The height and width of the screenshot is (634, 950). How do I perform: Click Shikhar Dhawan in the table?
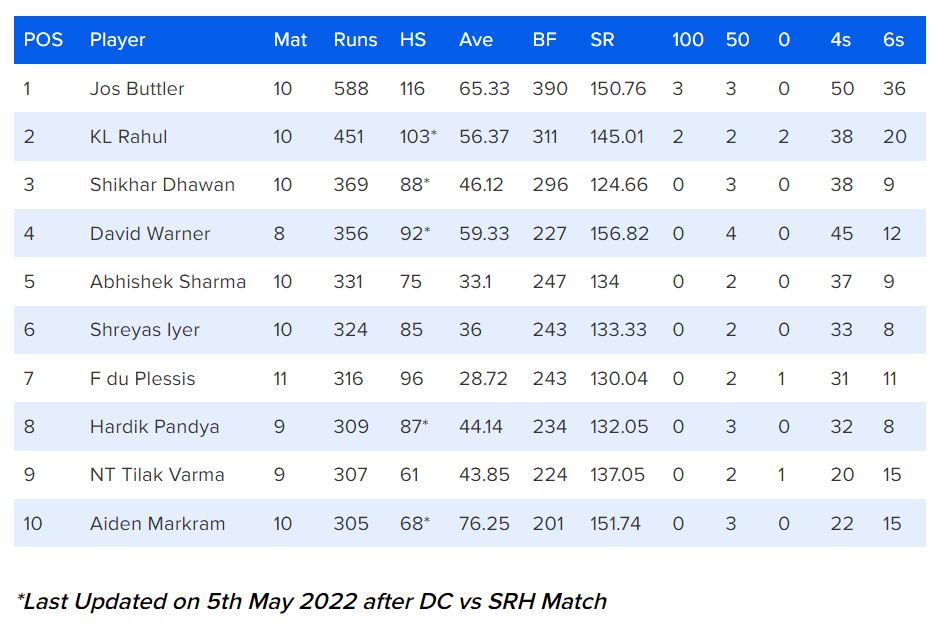162,185
